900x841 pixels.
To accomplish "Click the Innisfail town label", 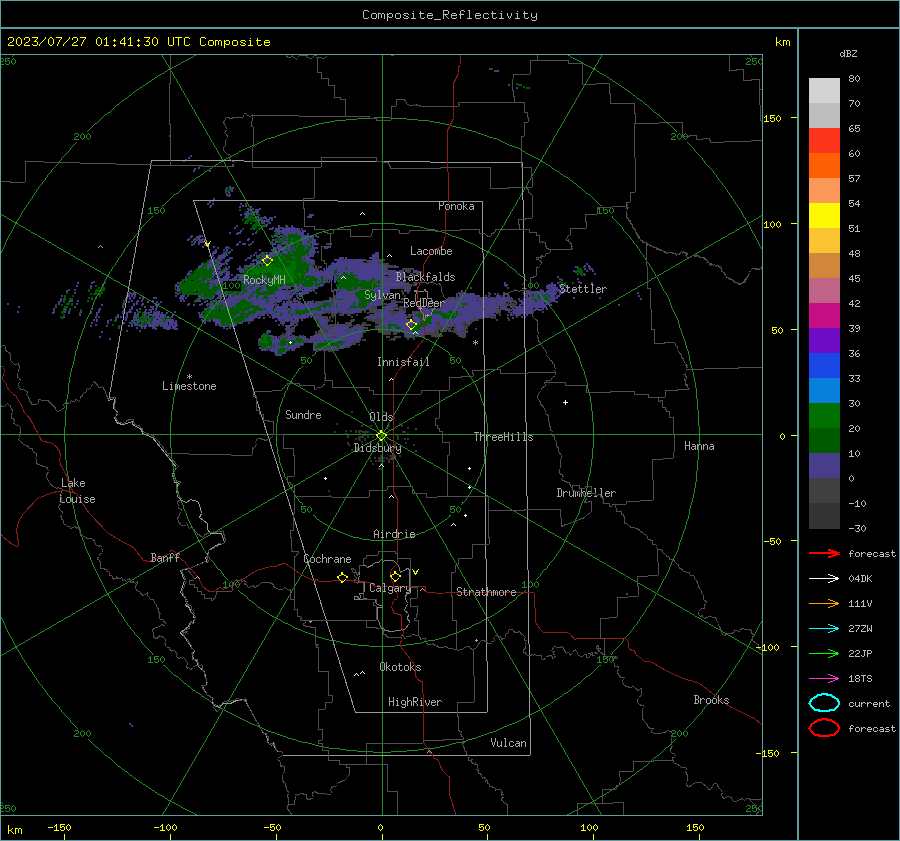I will click(403, 362).
